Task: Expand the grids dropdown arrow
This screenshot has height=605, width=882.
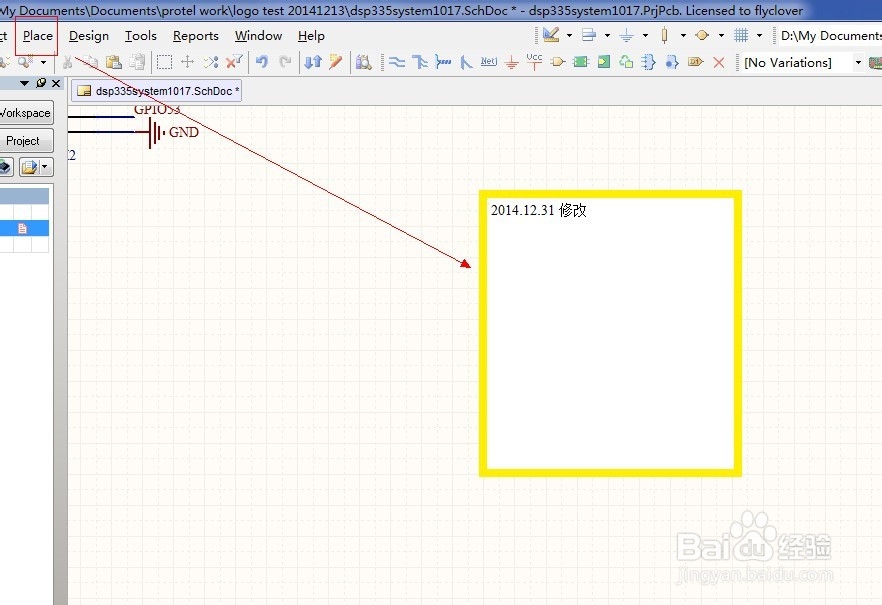Action: [x=759, y=35]
